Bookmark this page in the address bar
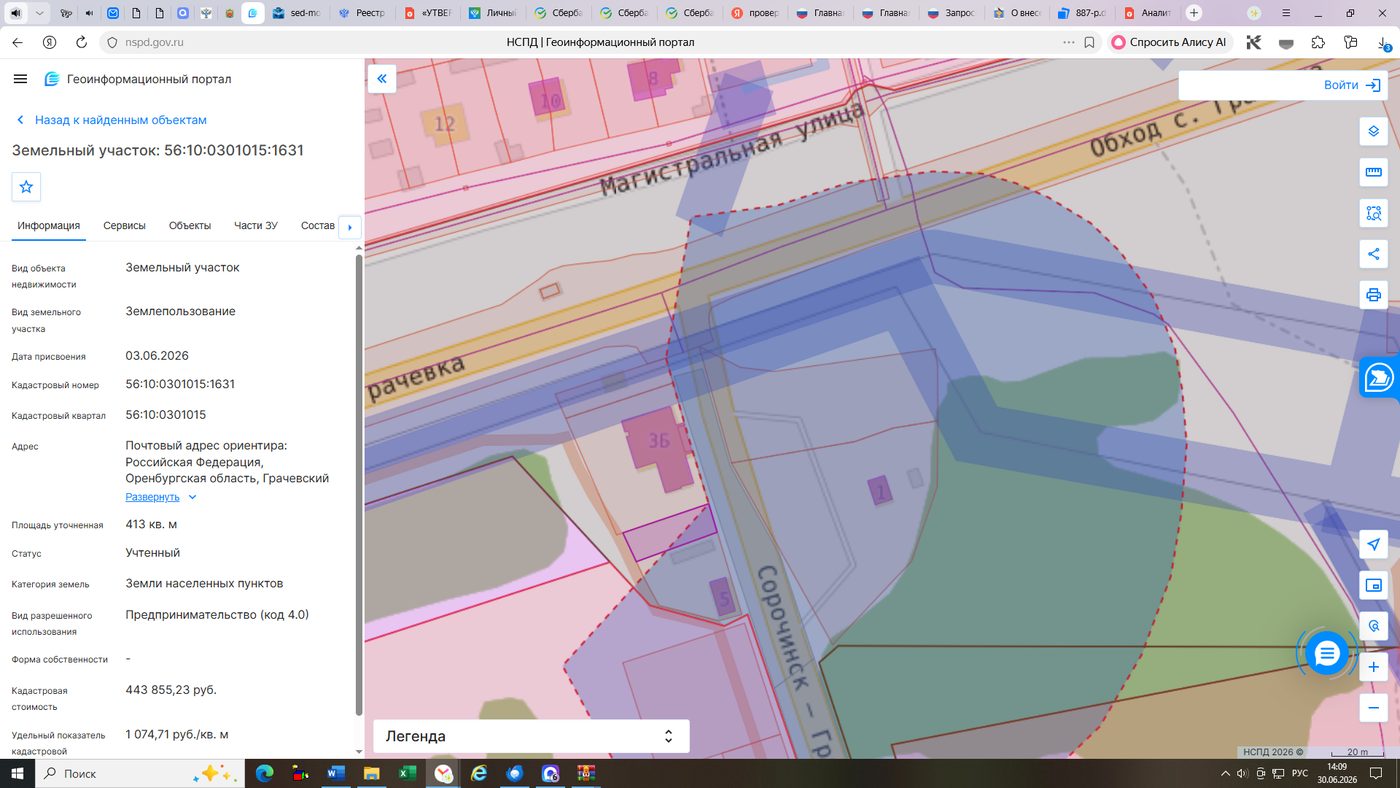 (x=1090, y=43)
